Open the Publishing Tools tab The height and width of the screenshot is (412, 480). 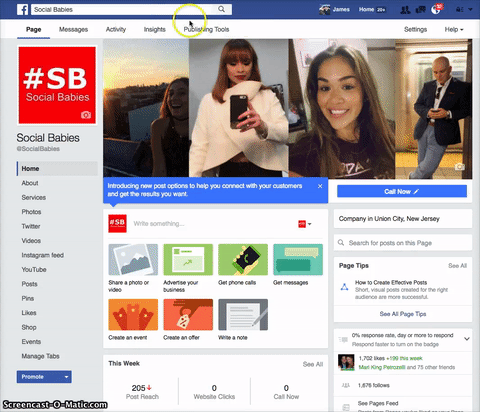pos(206,29)
